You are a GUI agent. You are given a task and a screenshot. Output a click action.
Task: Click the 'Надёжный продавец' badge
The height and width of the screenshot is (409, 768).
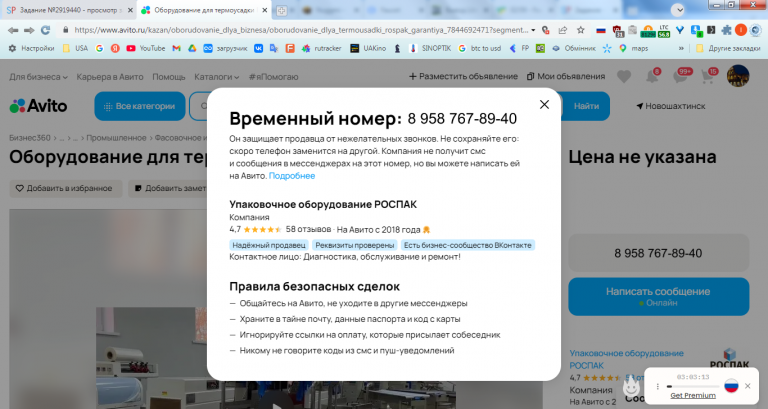pyautogui.click(x=269, y=245)
